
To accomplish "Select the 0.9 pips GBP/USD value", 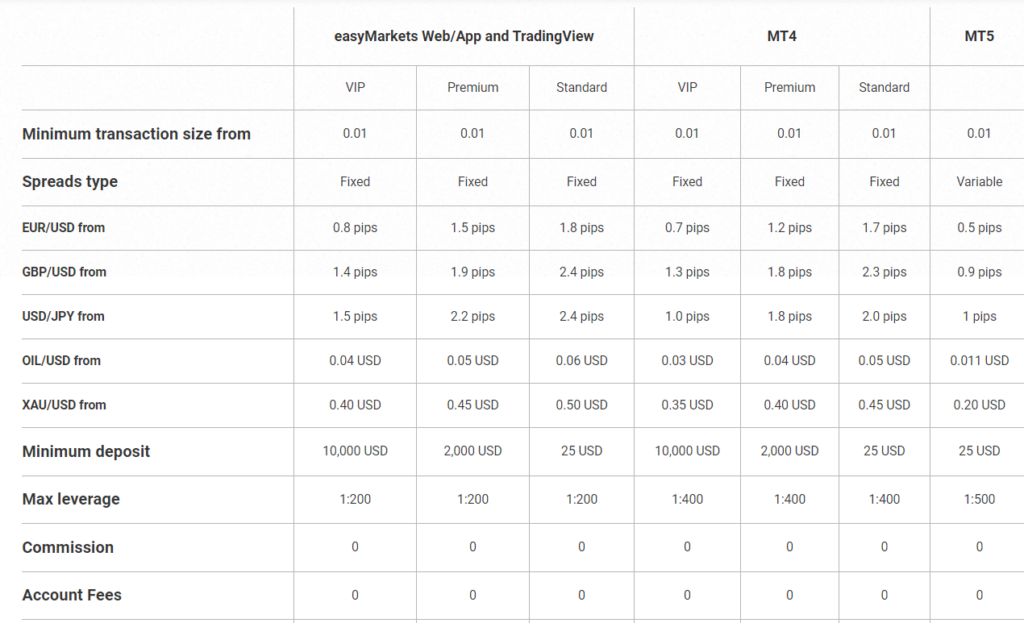I will pyautogui.click(x=979, y=272).
